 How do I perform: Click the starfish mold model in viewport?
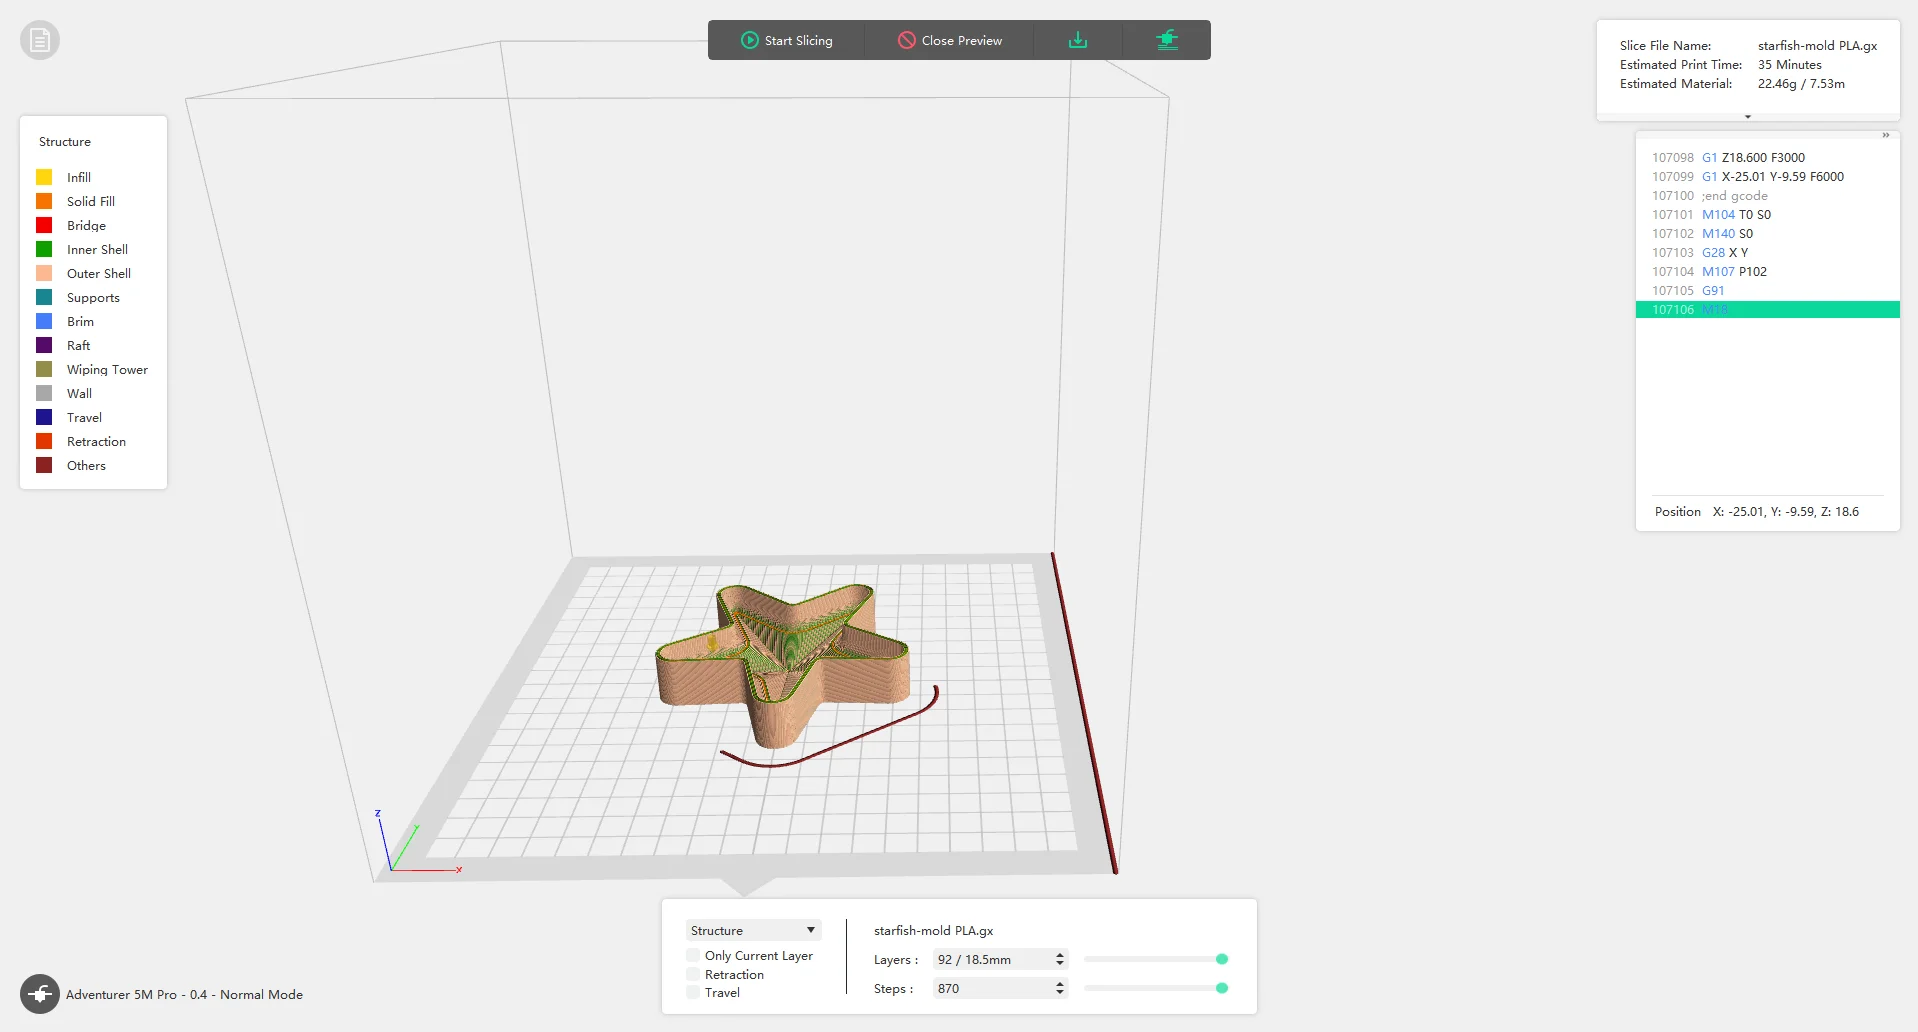tap(783, 665)
